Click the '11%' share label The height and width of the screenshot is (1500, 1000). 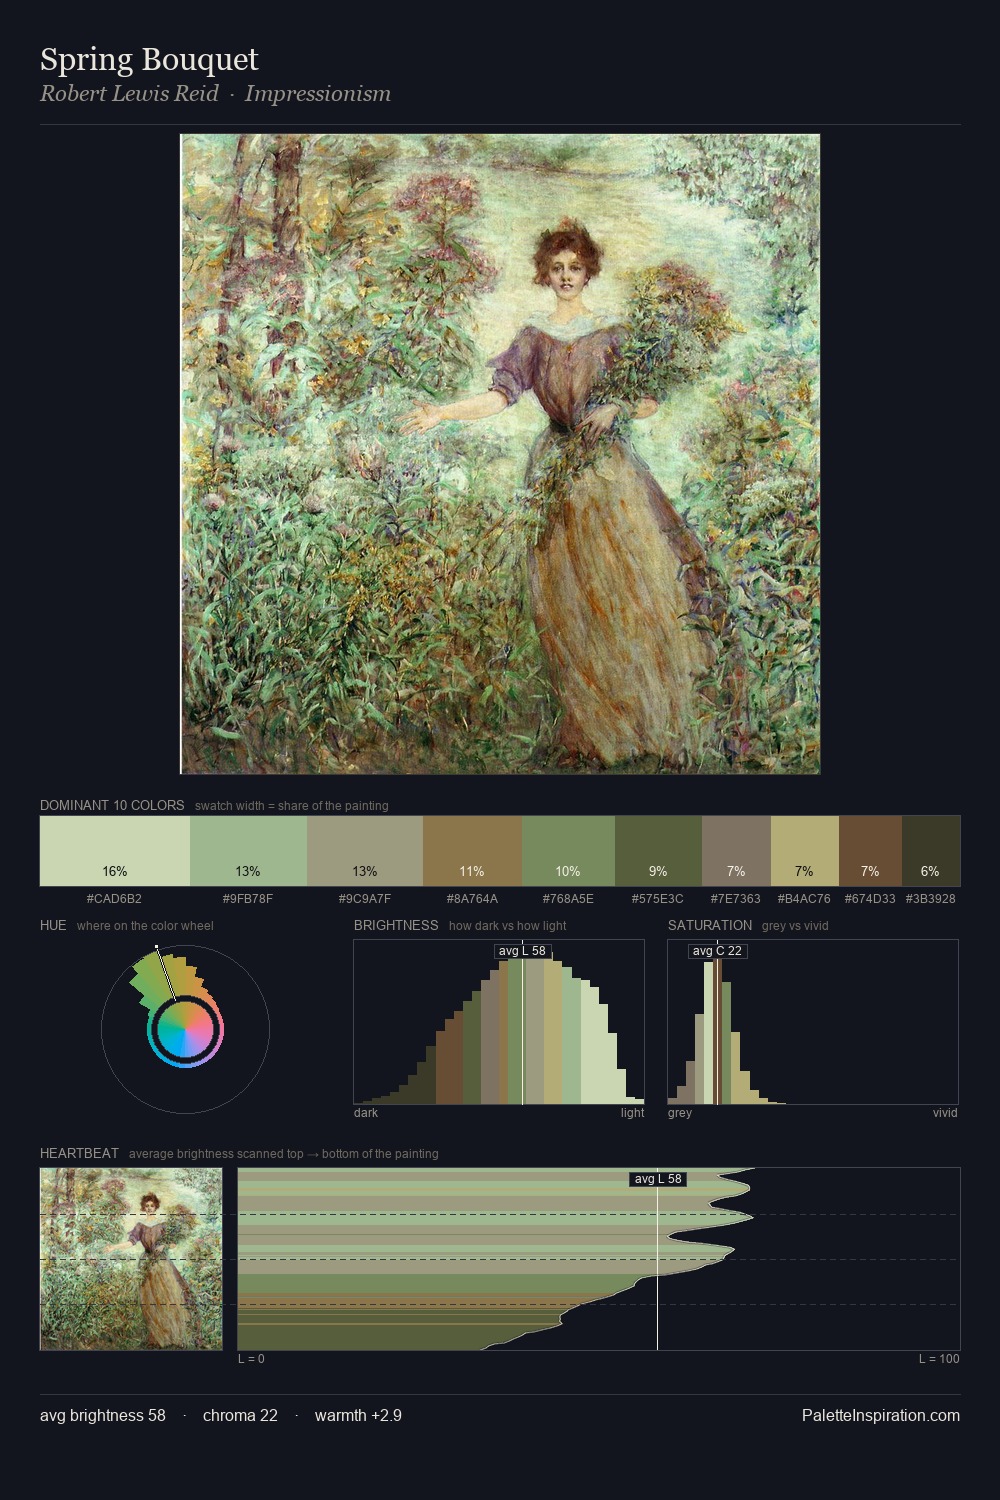pyautogui.click(x=472, y=871)
